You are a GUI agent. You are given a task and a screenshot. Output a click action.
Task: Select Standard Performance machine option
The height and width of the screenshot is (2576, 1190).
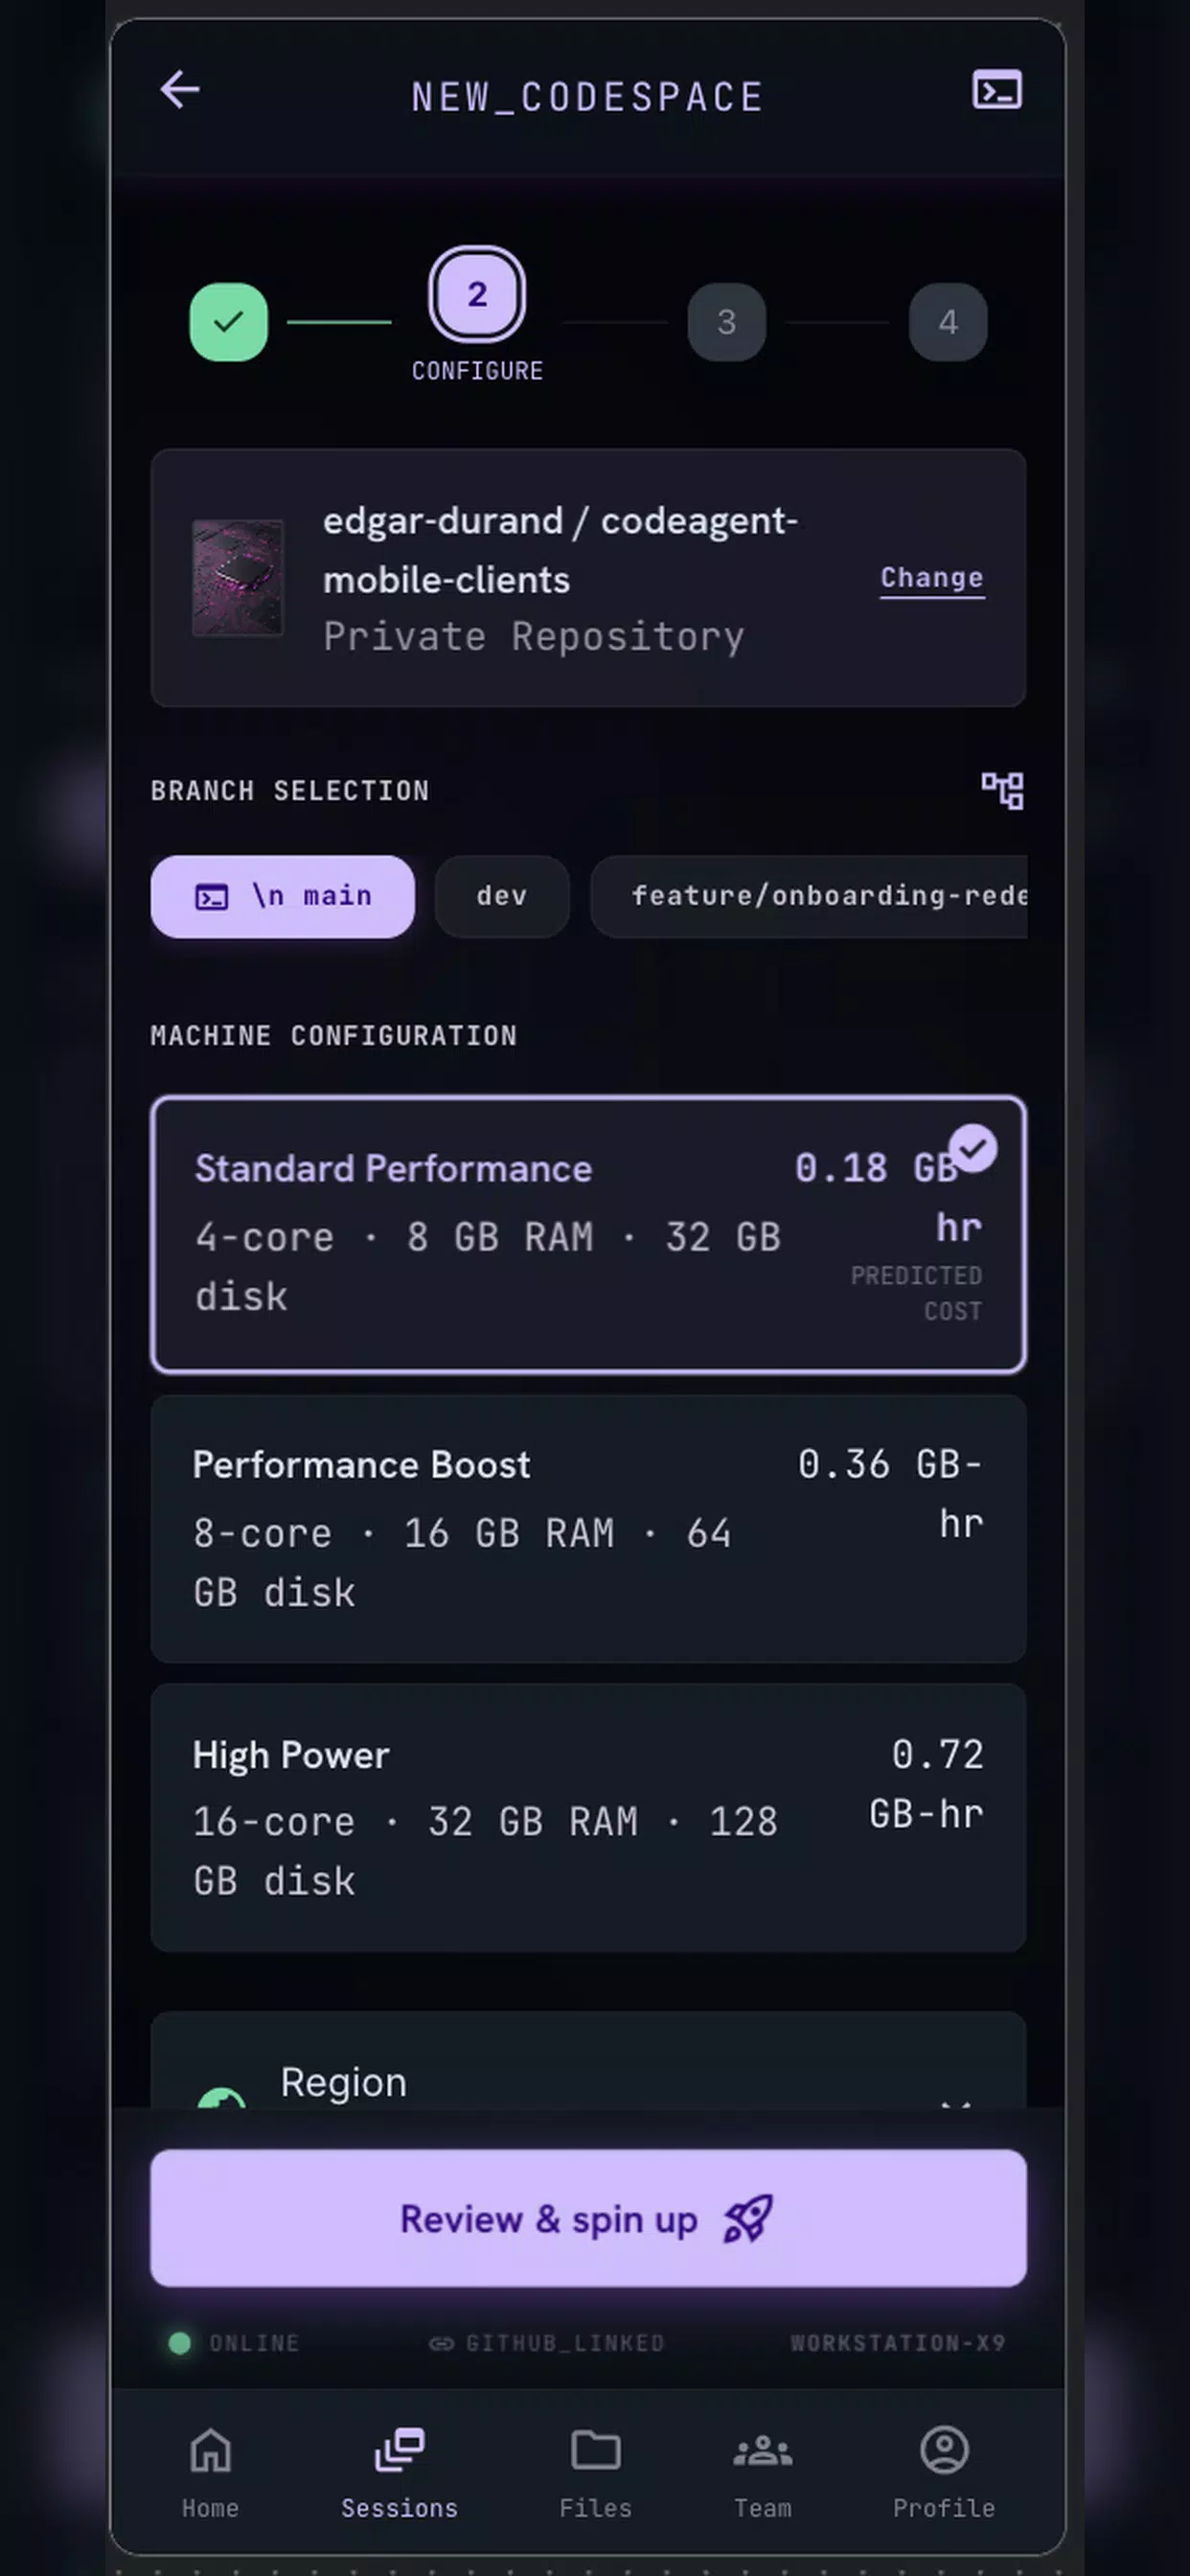(x=588, y=1234)
